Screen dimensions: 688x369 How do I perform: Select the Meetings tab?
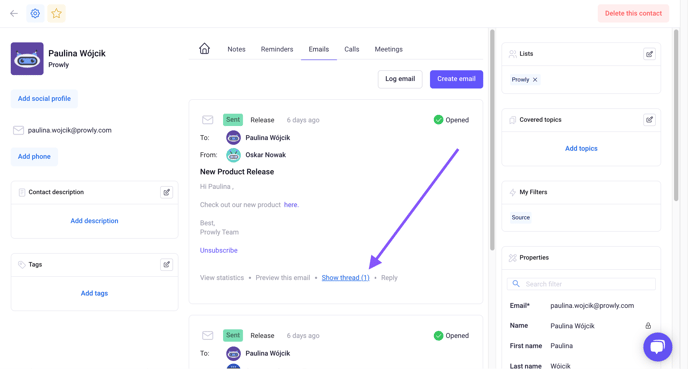388,49
